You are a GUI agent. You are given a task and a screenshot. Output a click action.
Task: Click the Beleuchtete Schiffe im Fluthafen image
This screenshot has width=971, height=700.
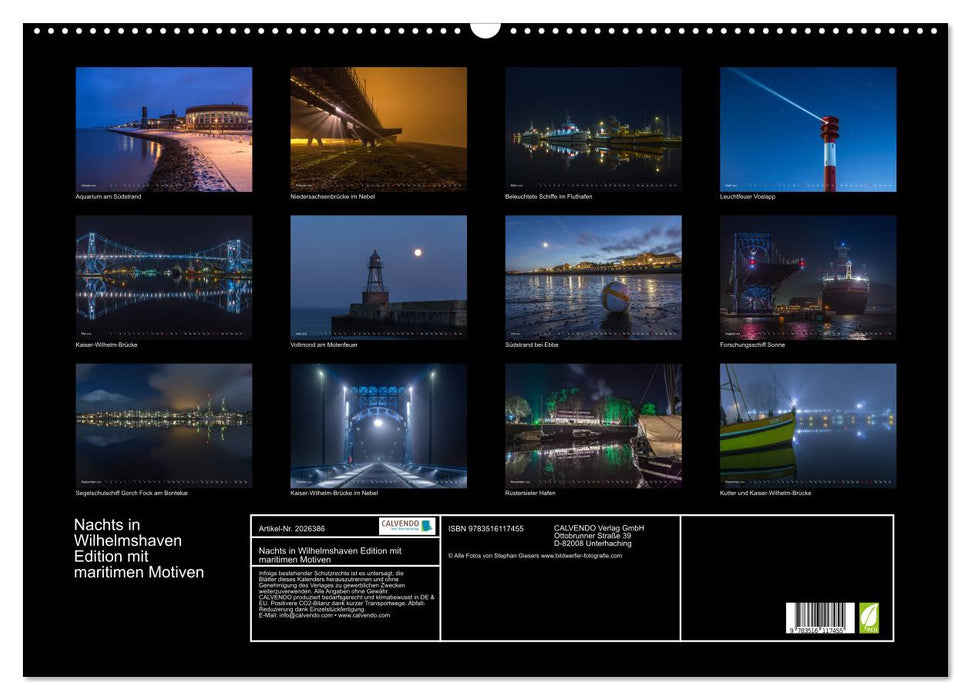coord(591,128)
